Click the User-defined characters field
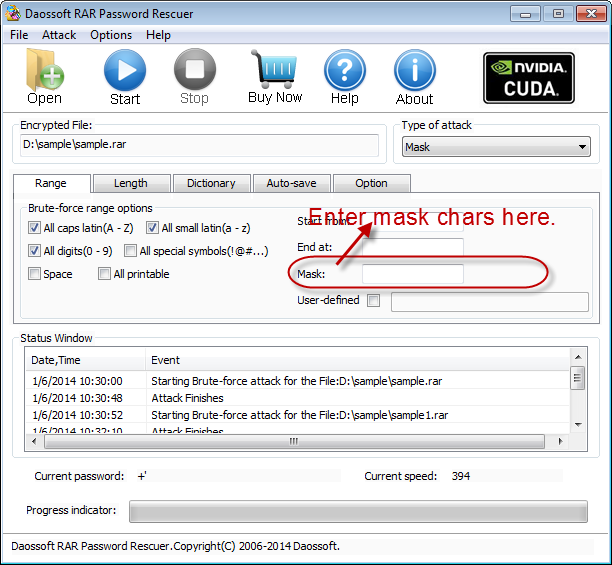Image resolution: width=612 pixels, height=565 pixels. pos(490,302)
